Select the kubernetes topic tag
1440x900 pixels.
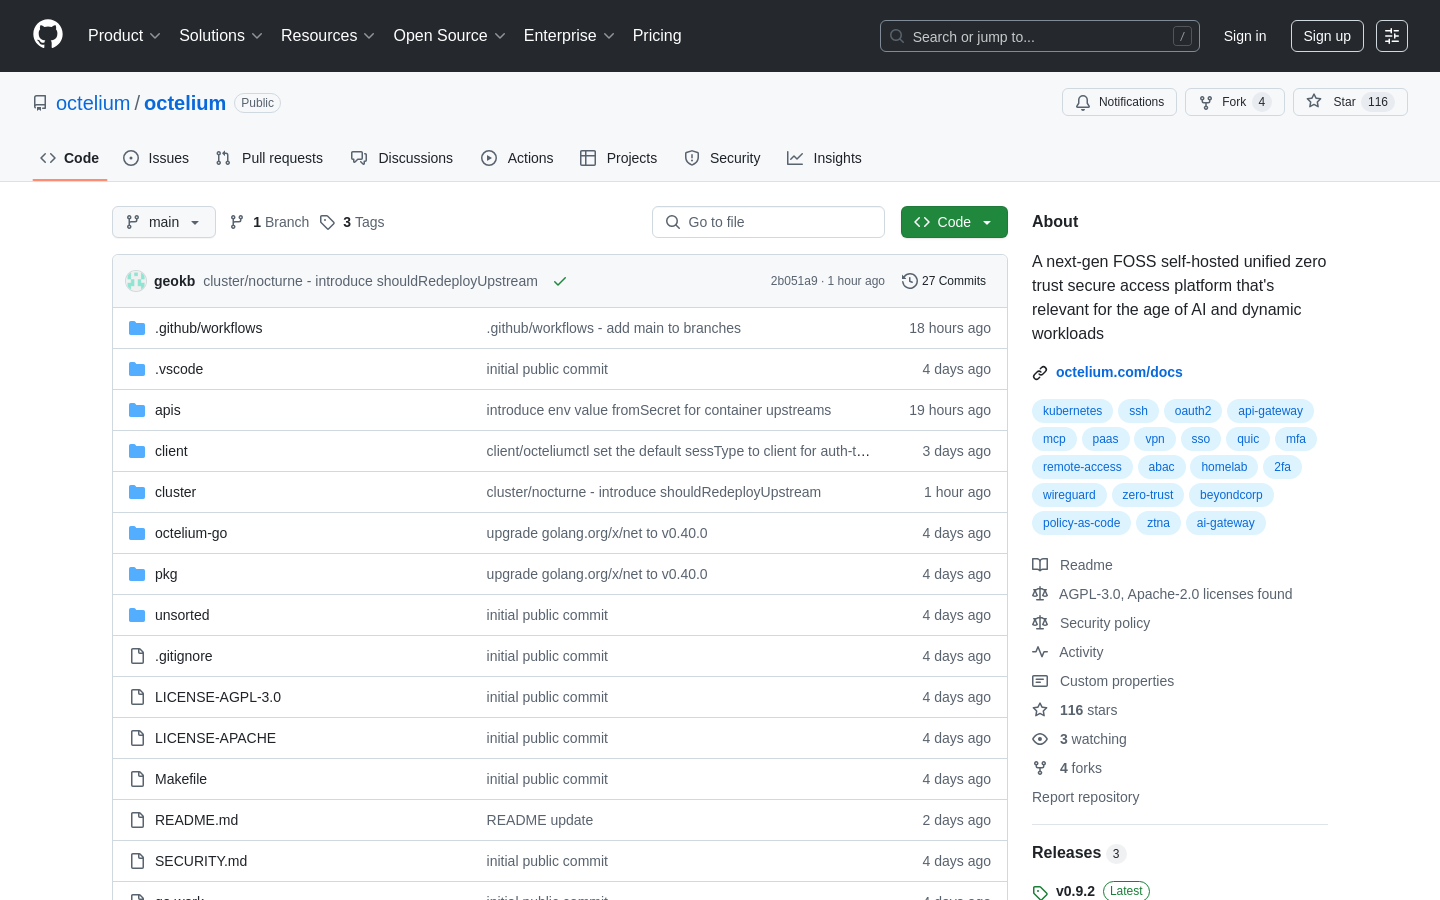point(1072,411)
